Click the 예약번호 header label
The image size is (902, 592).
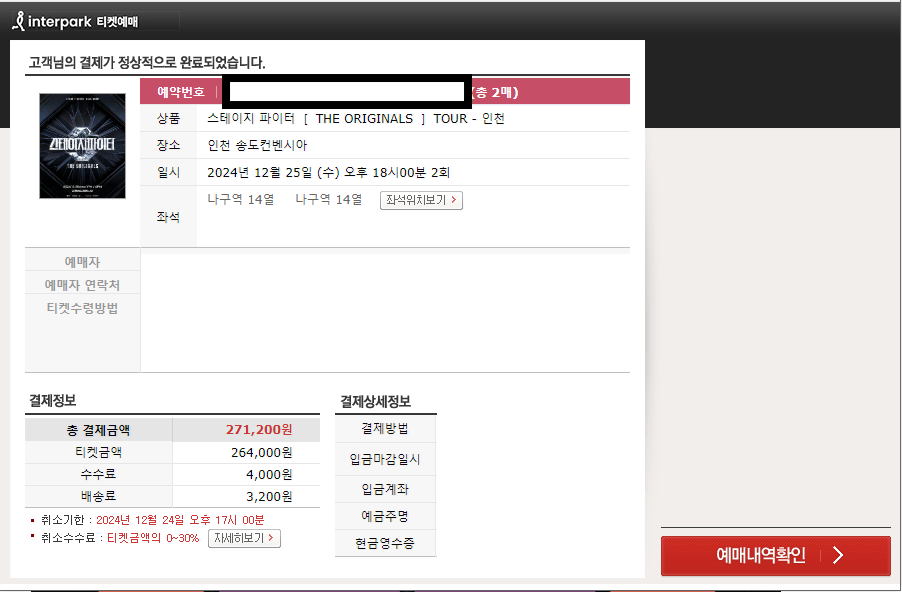click(181, 92)
